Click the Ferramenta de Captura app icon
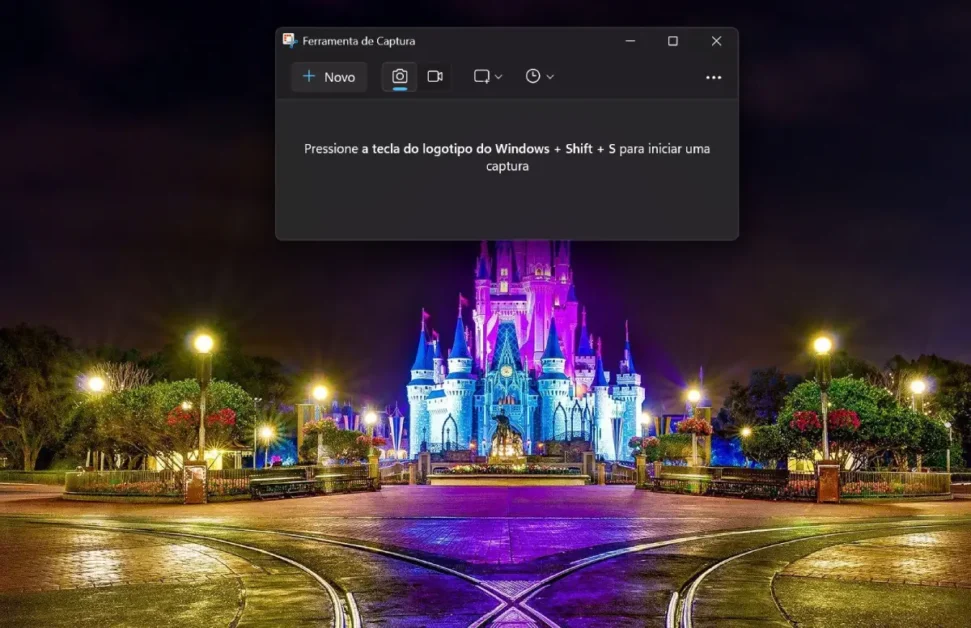Viewport: 971px width, 628px height. (289, 41)
